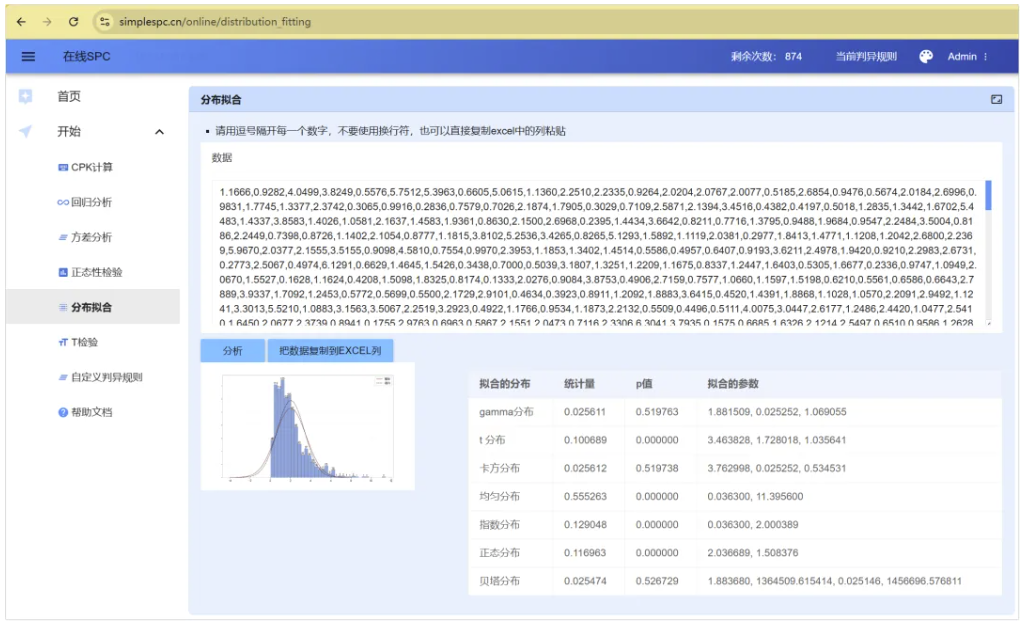Image resolution: width=1024 pixels, height=626 pixels.
Task: Click the help question mark icon
Action: pyautogui.click(x=63, y=412)
